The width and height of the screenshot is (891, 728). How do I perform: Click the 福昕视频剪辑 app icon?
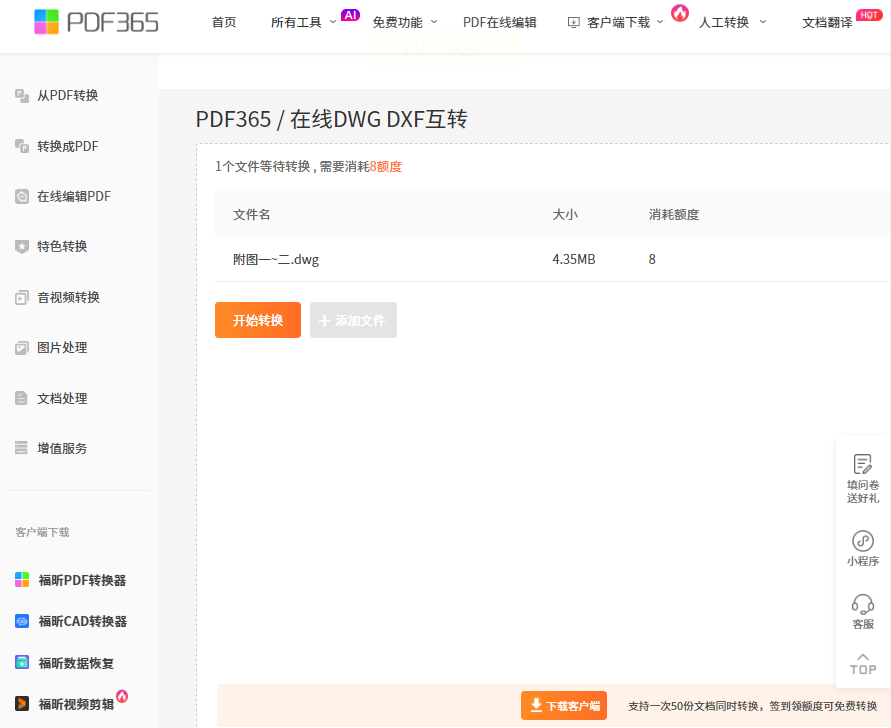[x=22, y=704]
